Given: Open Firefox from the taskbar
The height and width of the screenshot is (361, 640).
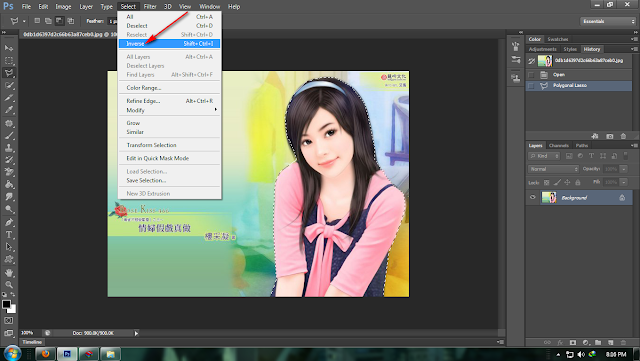Looking at the screenshot, I should tap(45, 354).
